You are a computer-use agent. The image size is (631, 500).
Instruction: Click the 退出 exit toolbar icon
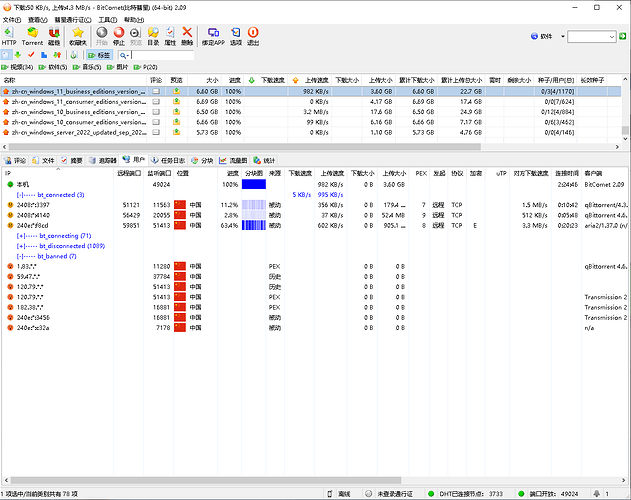[253, 35]
